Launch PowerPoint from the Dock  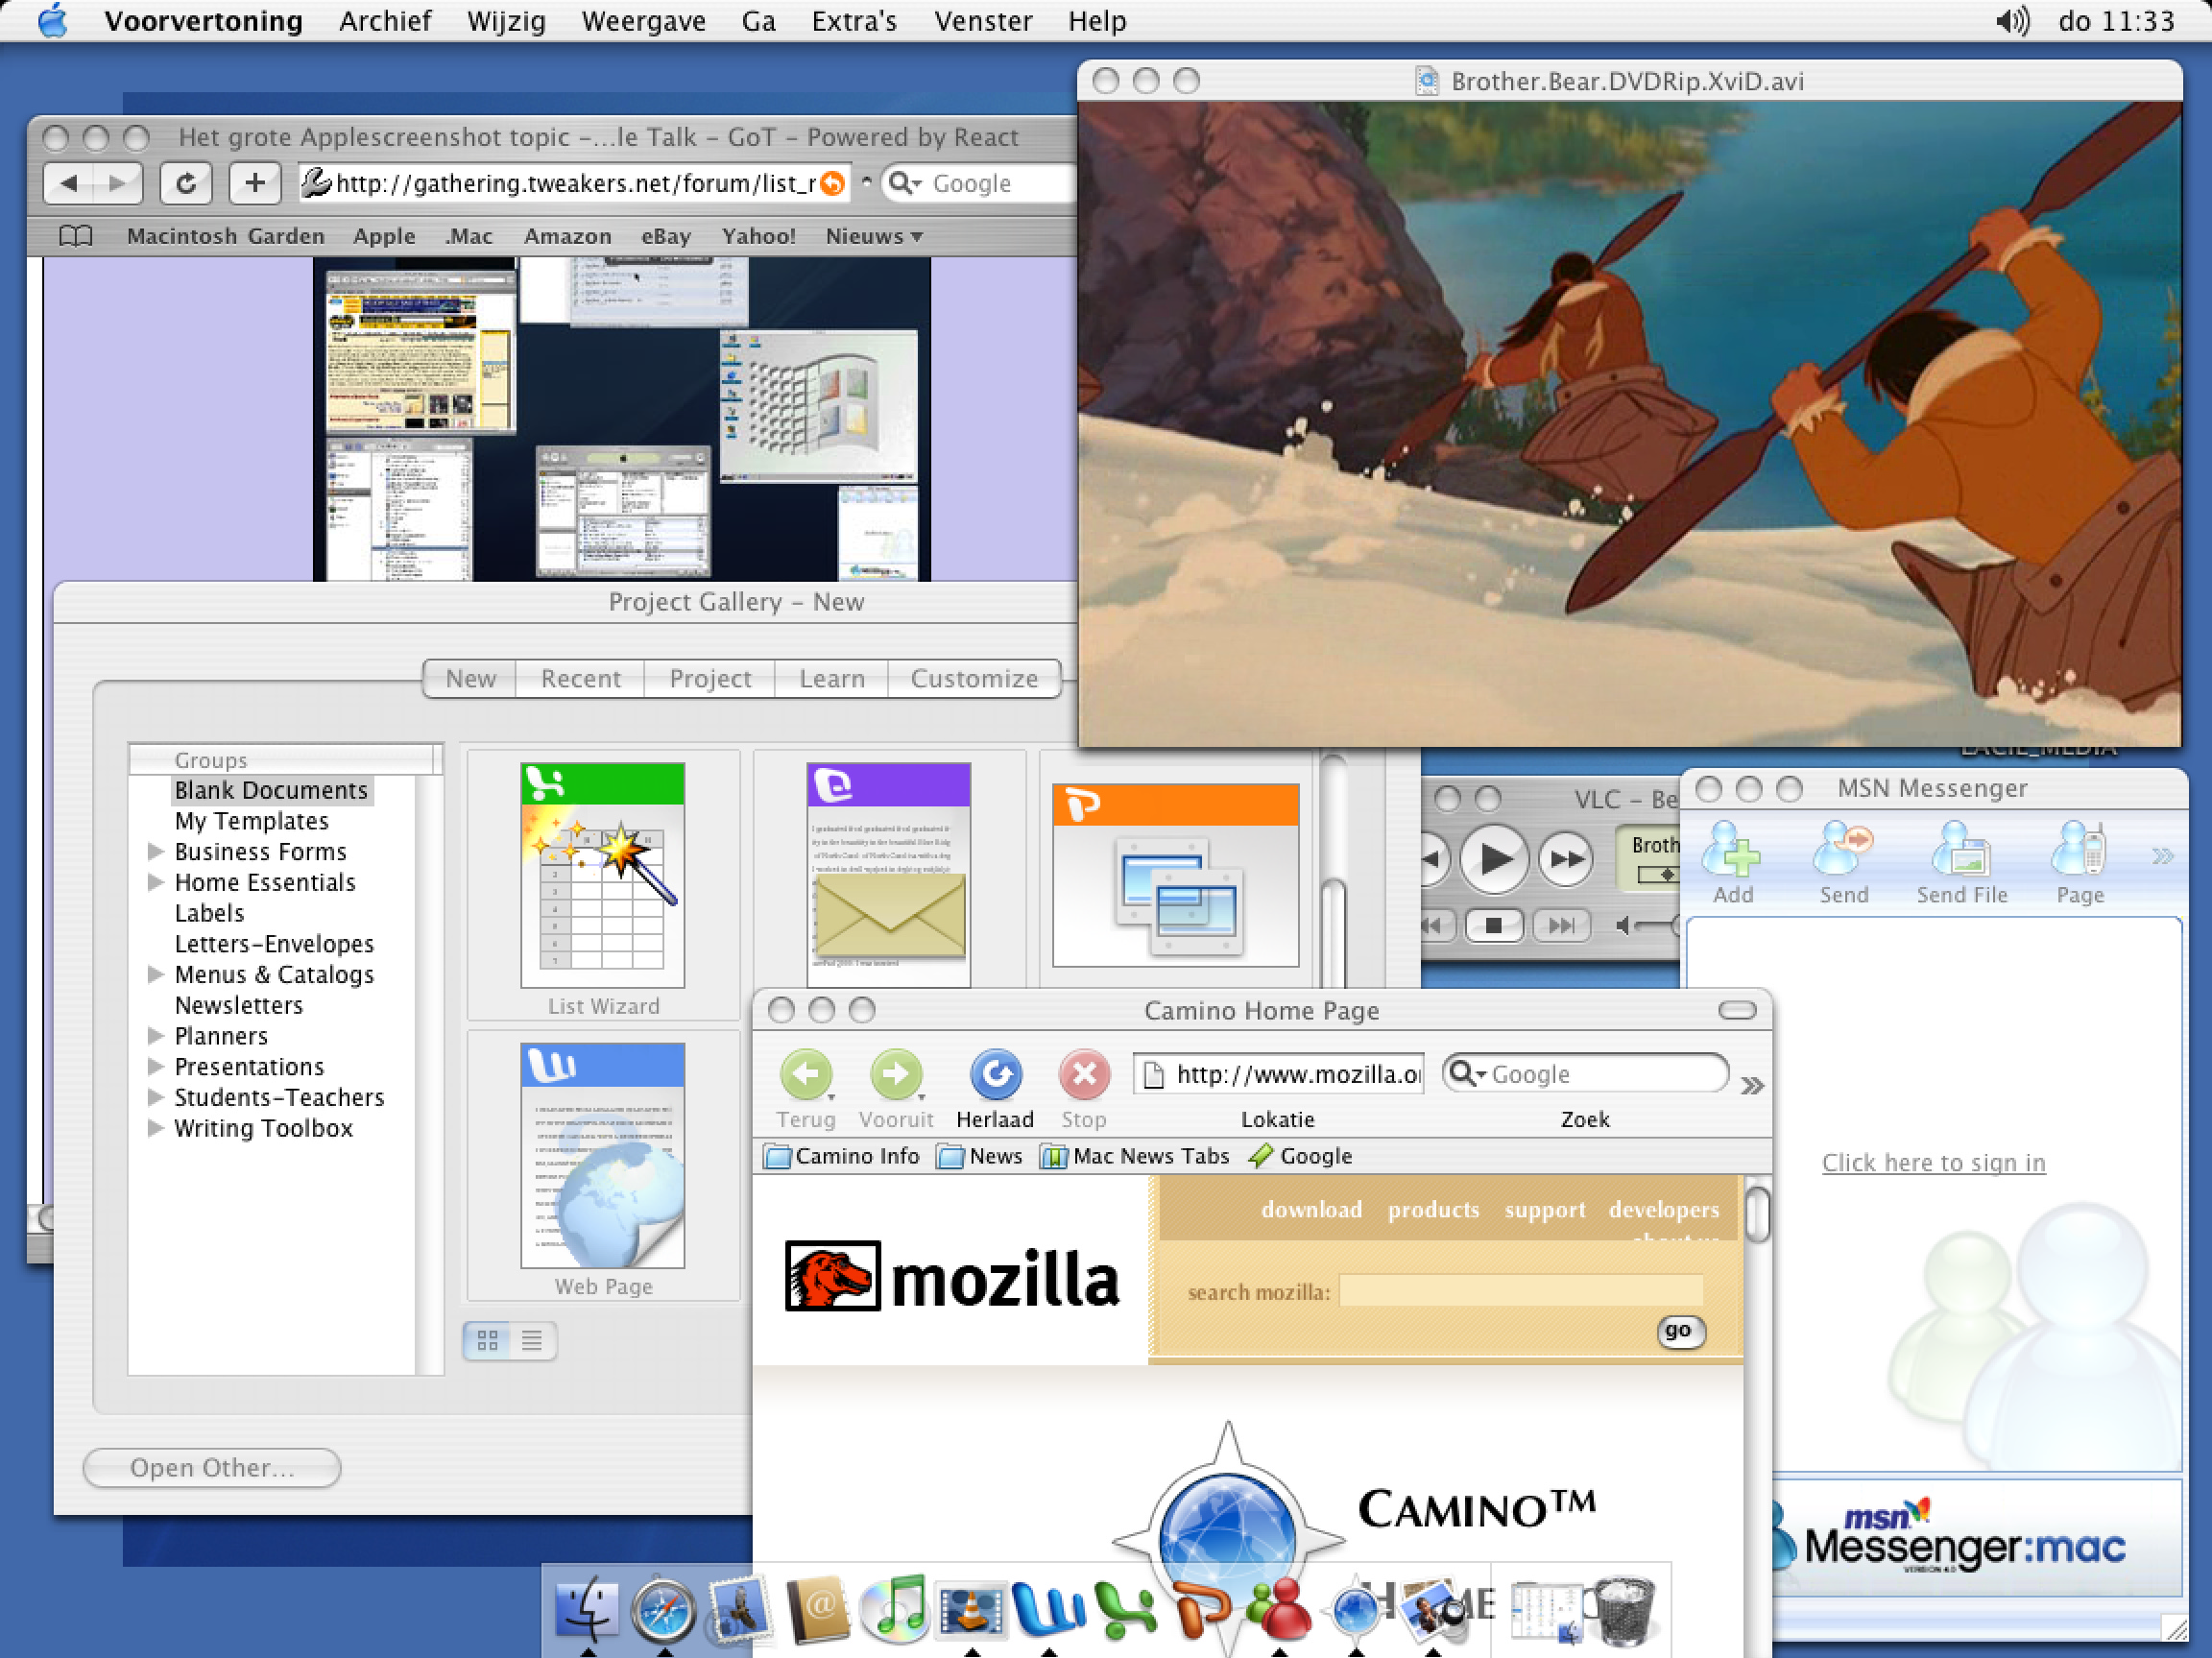click(x=1202, y=1608)
